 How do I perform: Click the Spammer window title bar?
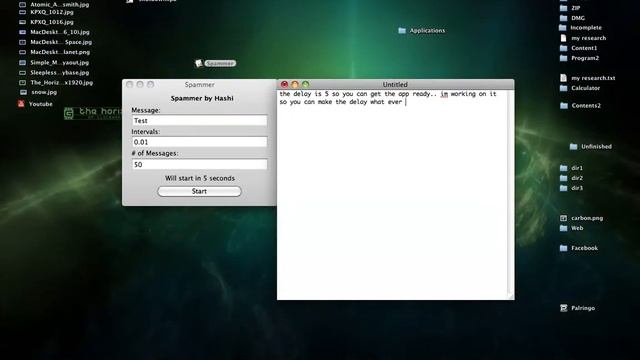[199, 84]
